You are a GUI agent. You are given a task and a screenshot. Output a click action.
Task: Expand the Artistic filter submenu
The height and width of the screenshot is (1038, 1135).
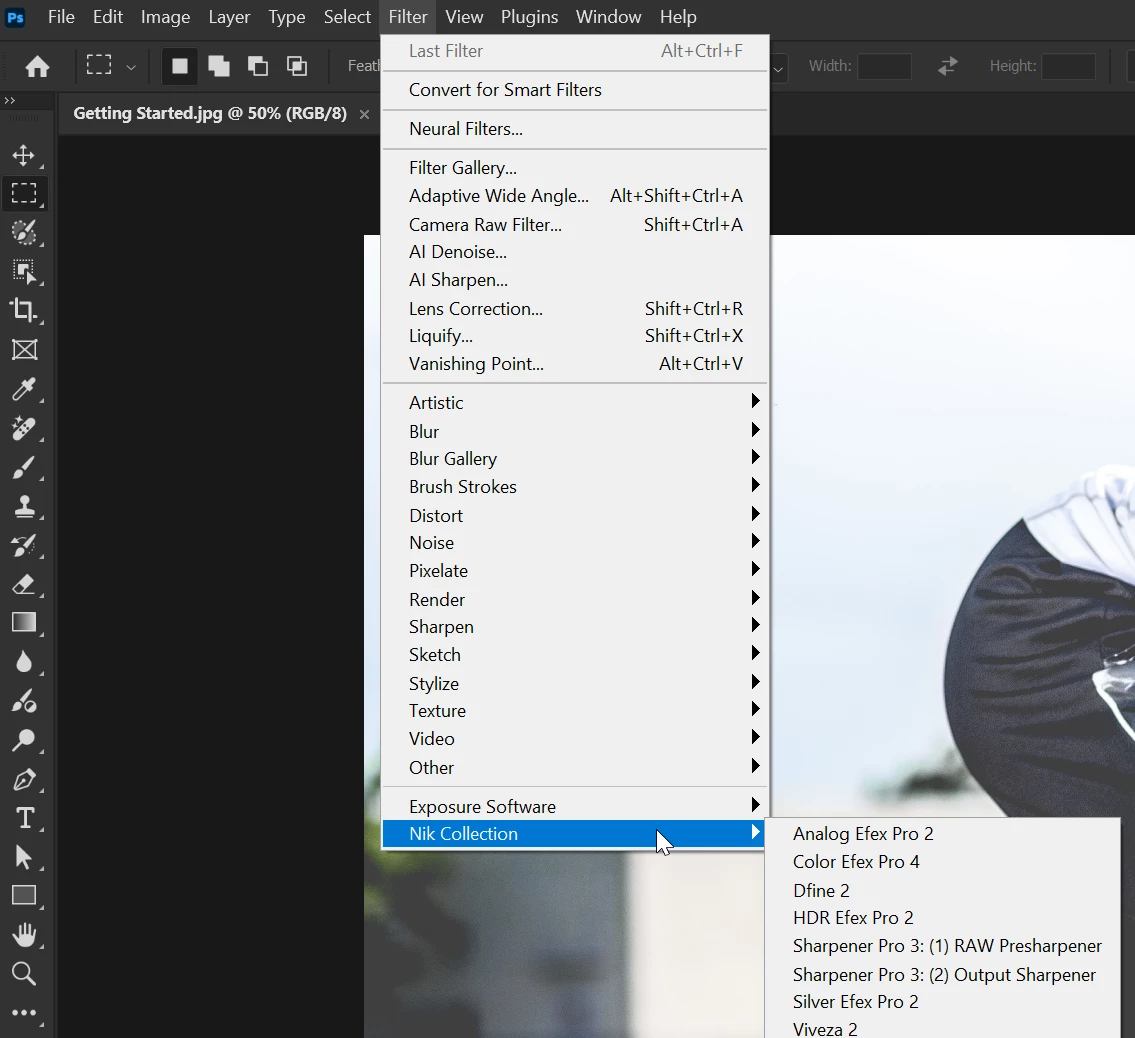click(575, 402)
